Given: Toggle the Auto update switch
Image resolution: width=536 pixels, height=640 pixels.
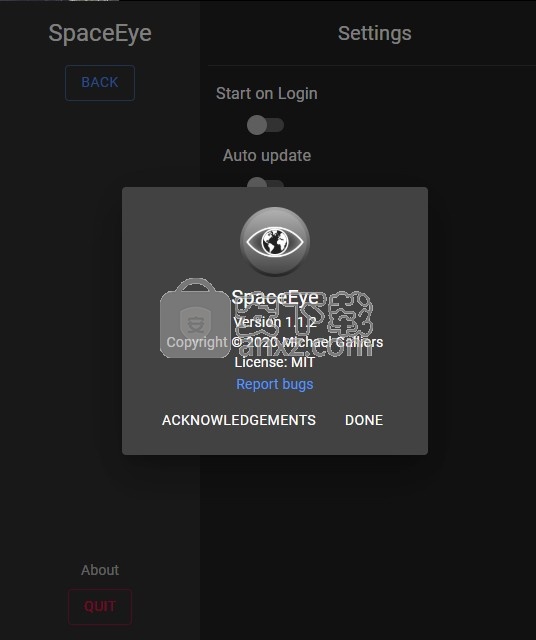Looking at the screenshot, I should (x=265, y=182).
